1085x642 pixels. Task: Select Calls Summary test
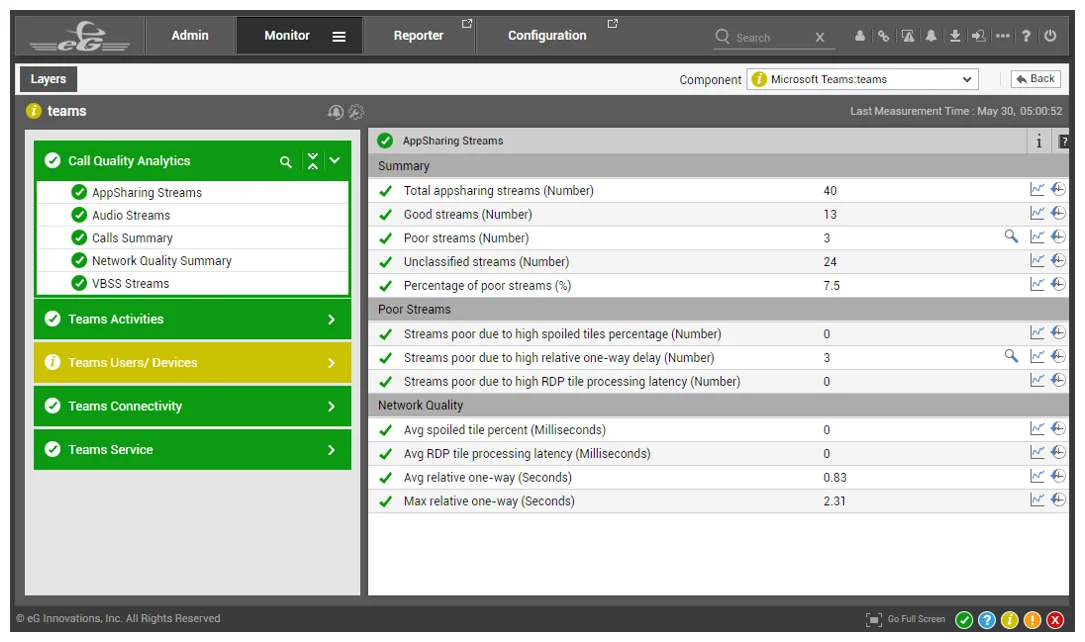[132, 238]
